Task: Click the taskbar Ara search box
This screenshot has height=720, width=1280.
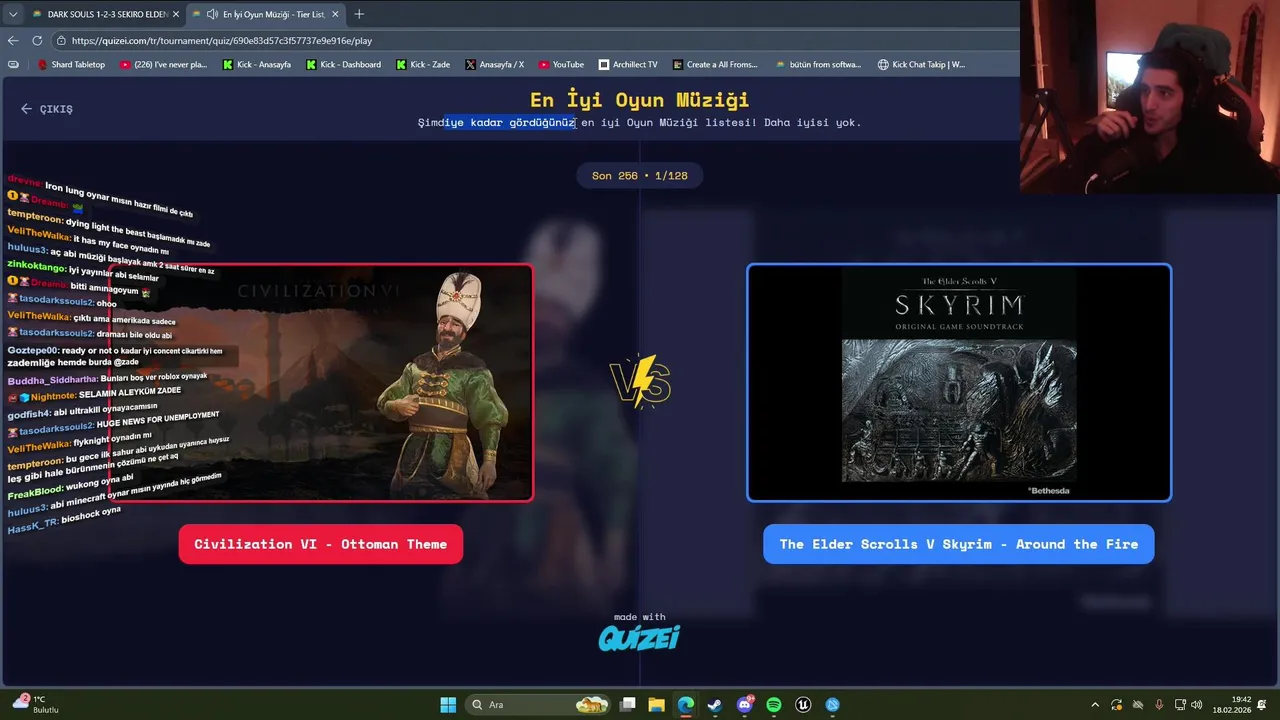Action: click(x=539, y=704)
